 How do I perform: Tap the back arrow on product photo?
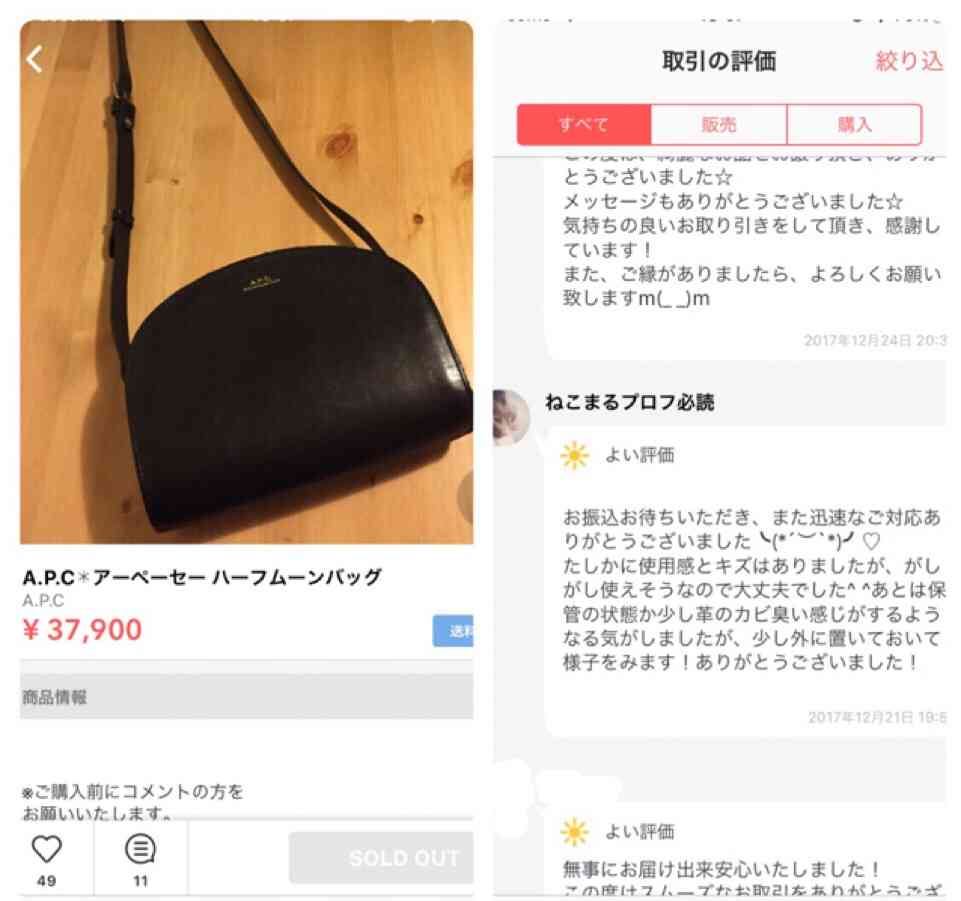tap(34, 59)
